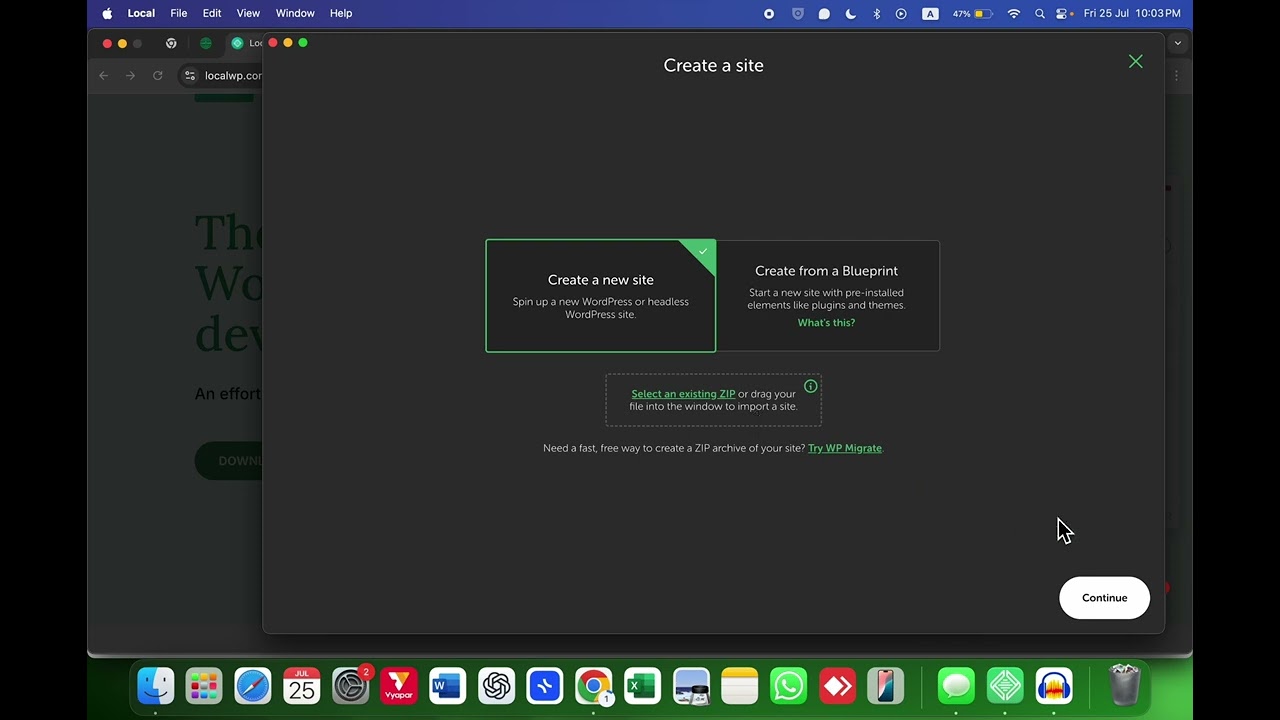Click the screen recording stop icon in menu bar
This screenshot has height=720, width=1280.
pos(769,14)
